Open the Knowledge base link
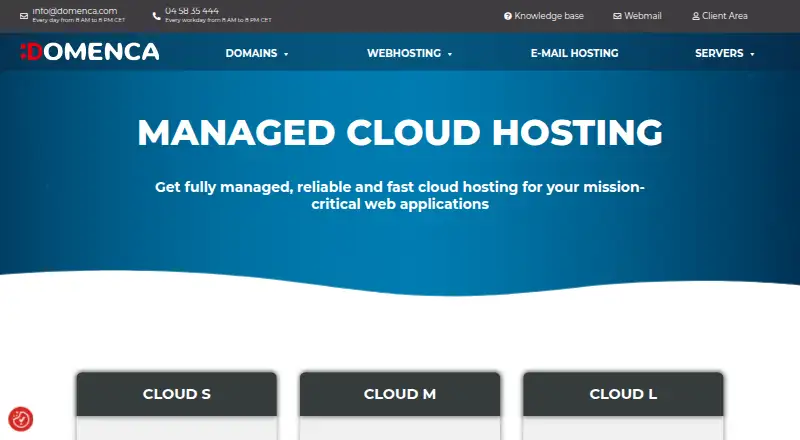The width and height of the screenshot is (800, 440). (544, 16)
